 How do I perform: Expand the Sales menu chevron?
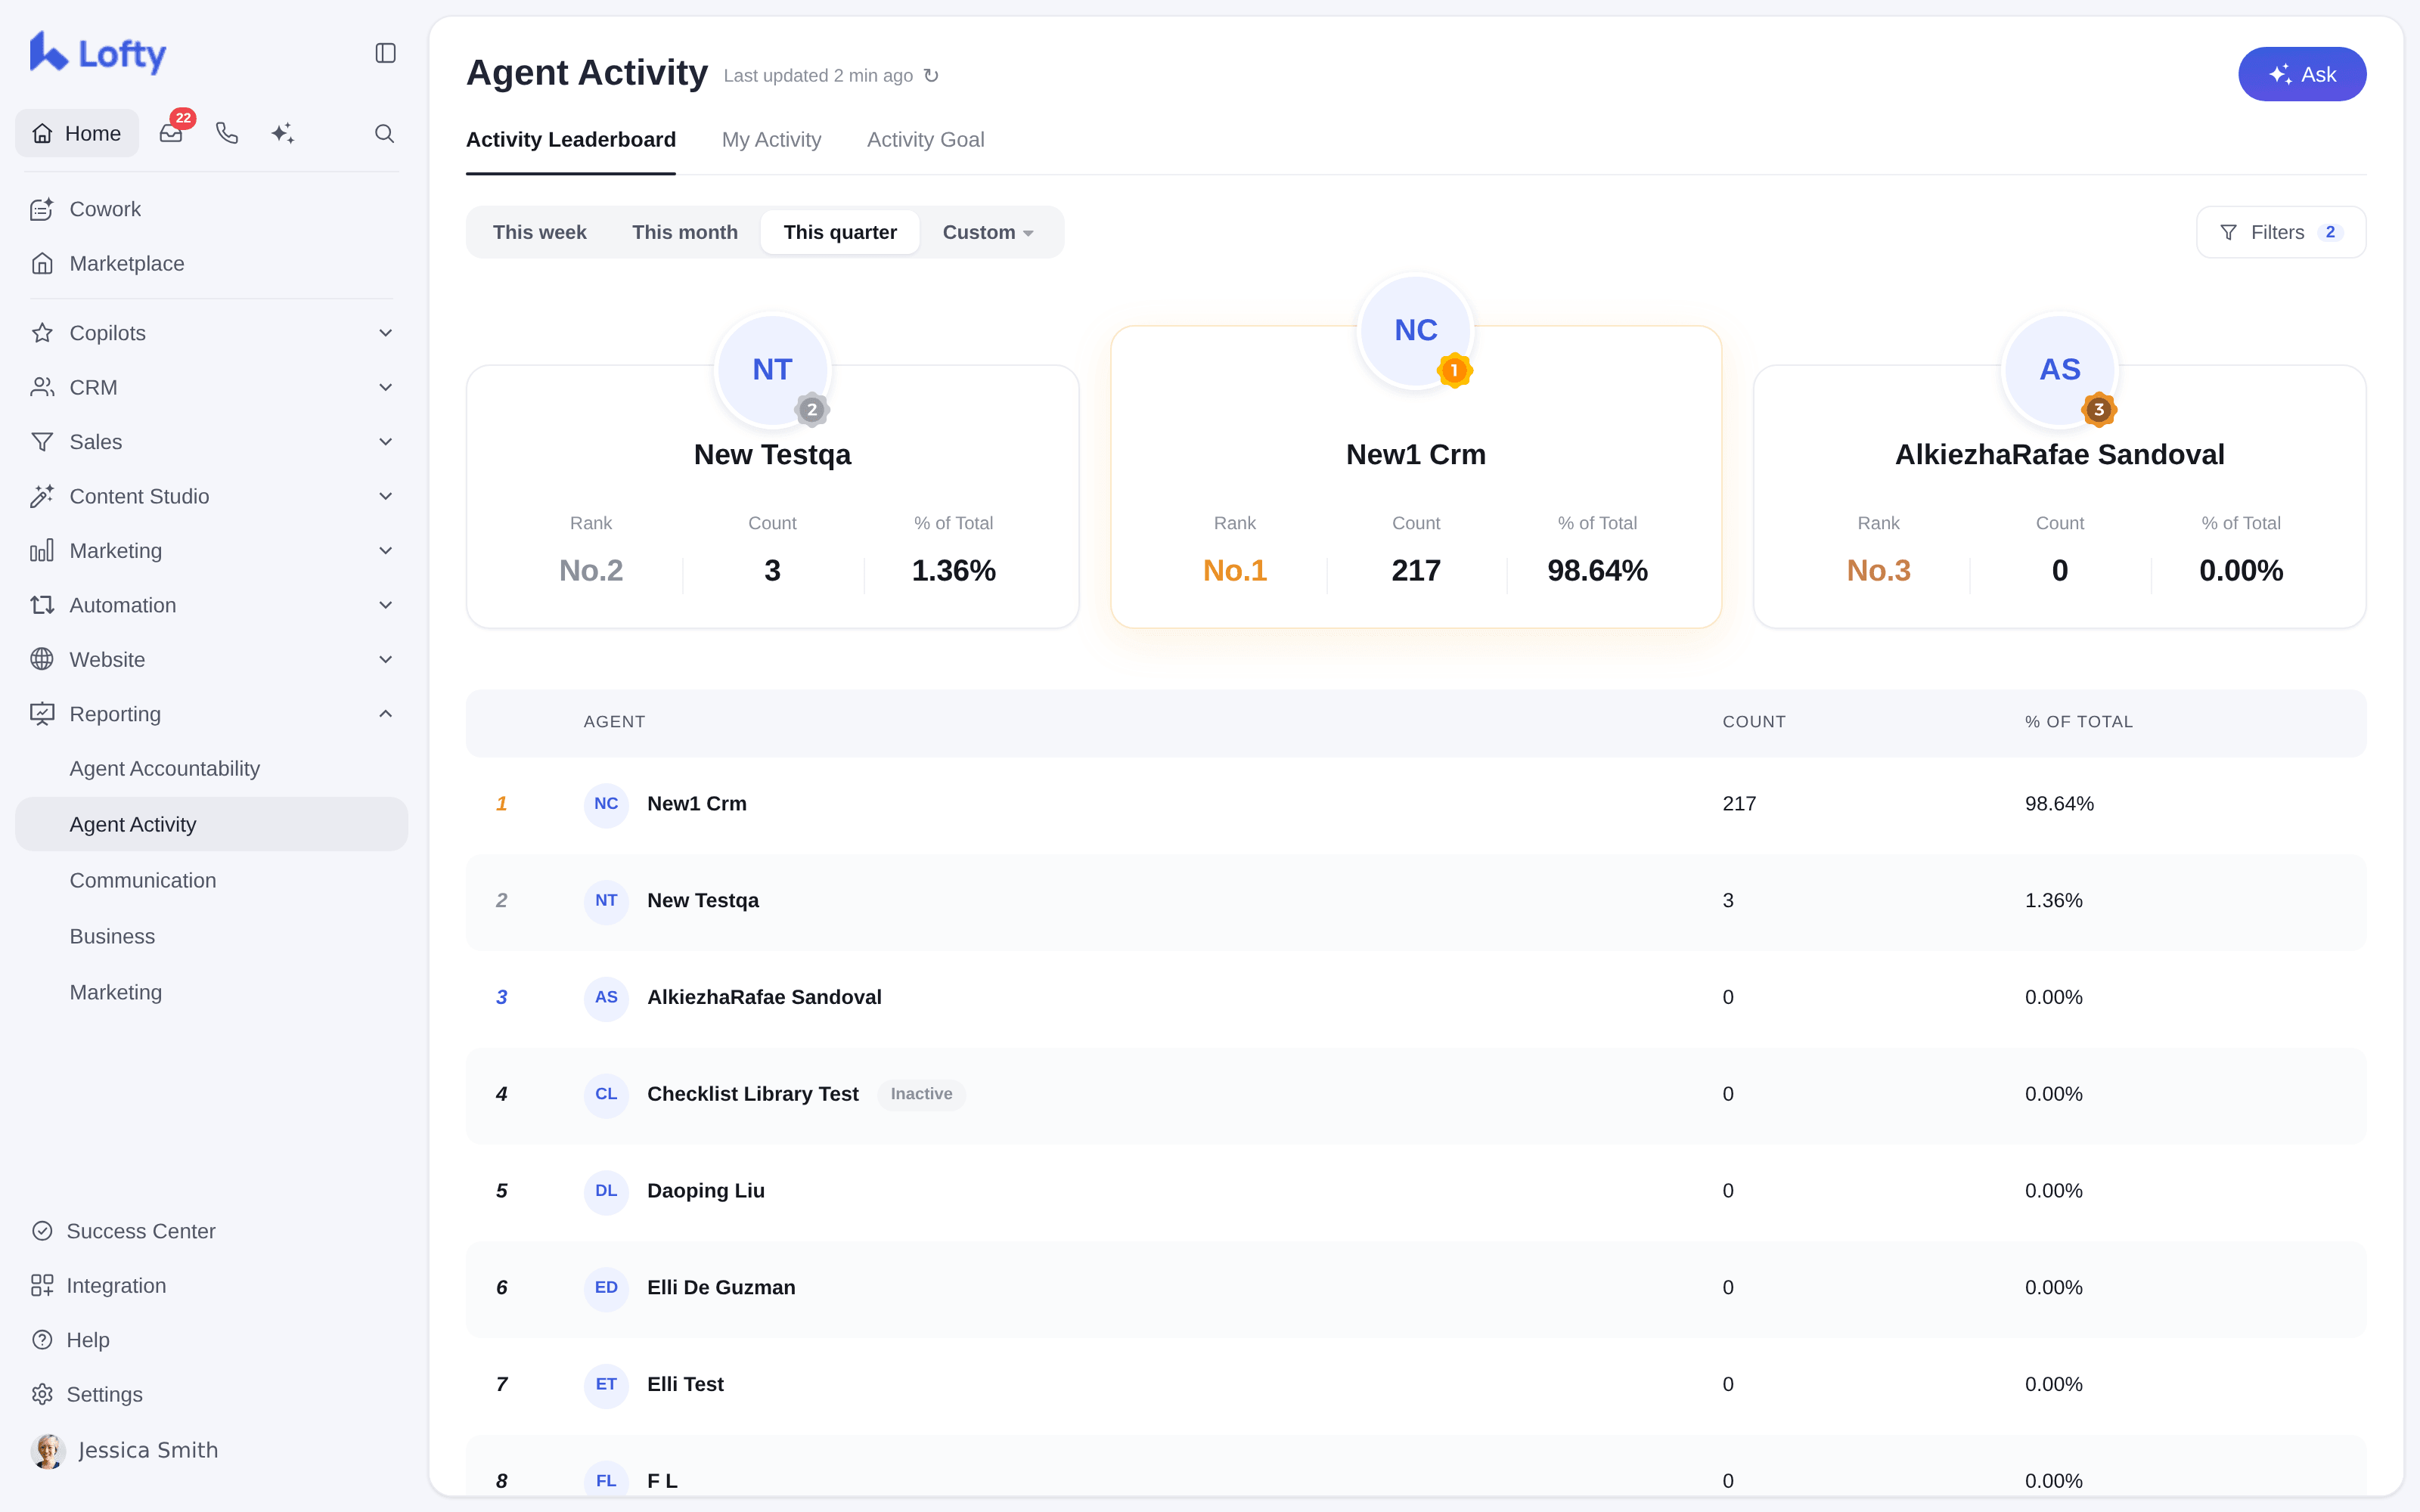coord(385,442)
